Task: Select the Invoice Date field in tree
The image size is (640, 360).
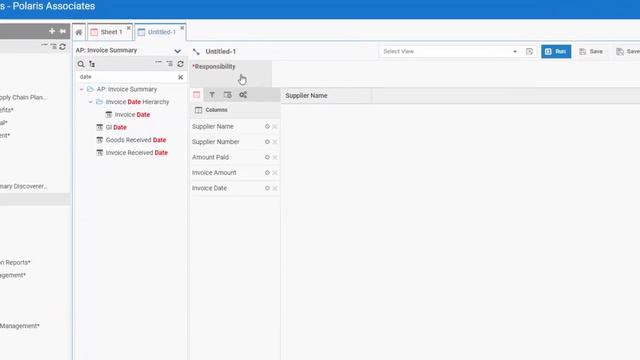Action: (x=132, y=114)
